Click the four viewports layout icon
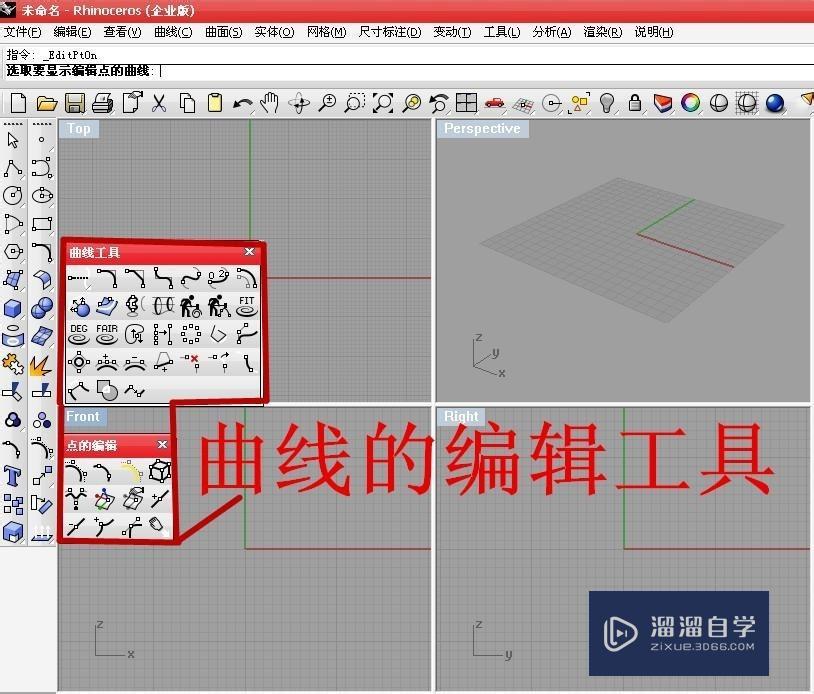This screenshot has width=814, height=694. [466, 102]
